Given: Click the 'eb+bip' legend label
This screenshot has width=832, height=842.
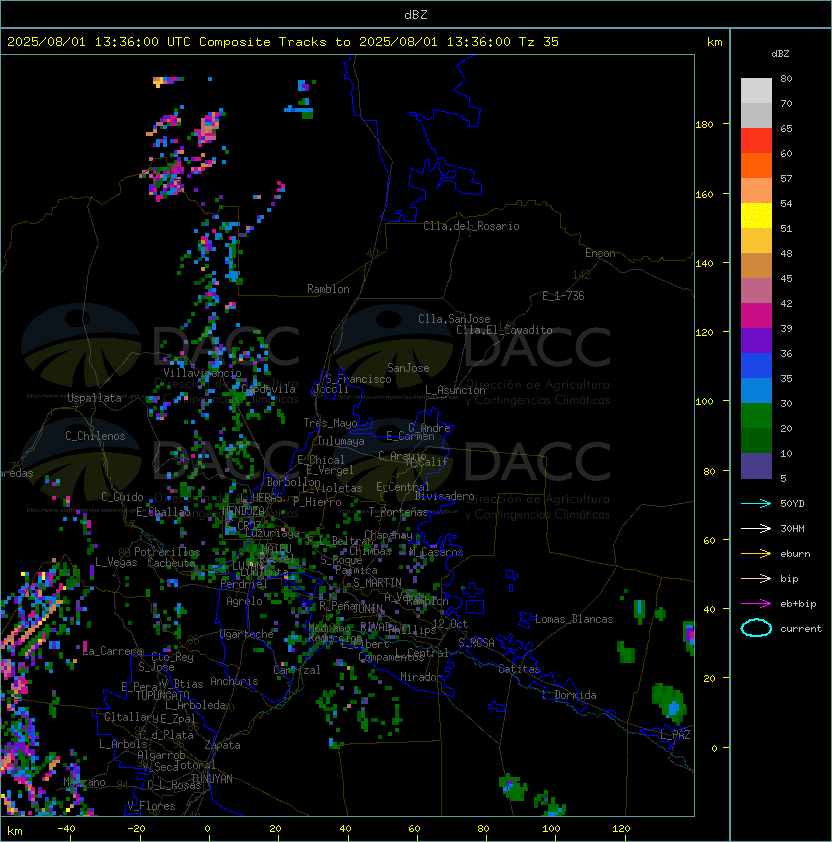Looking at the screenshot, I should click(x=798, y=604).
